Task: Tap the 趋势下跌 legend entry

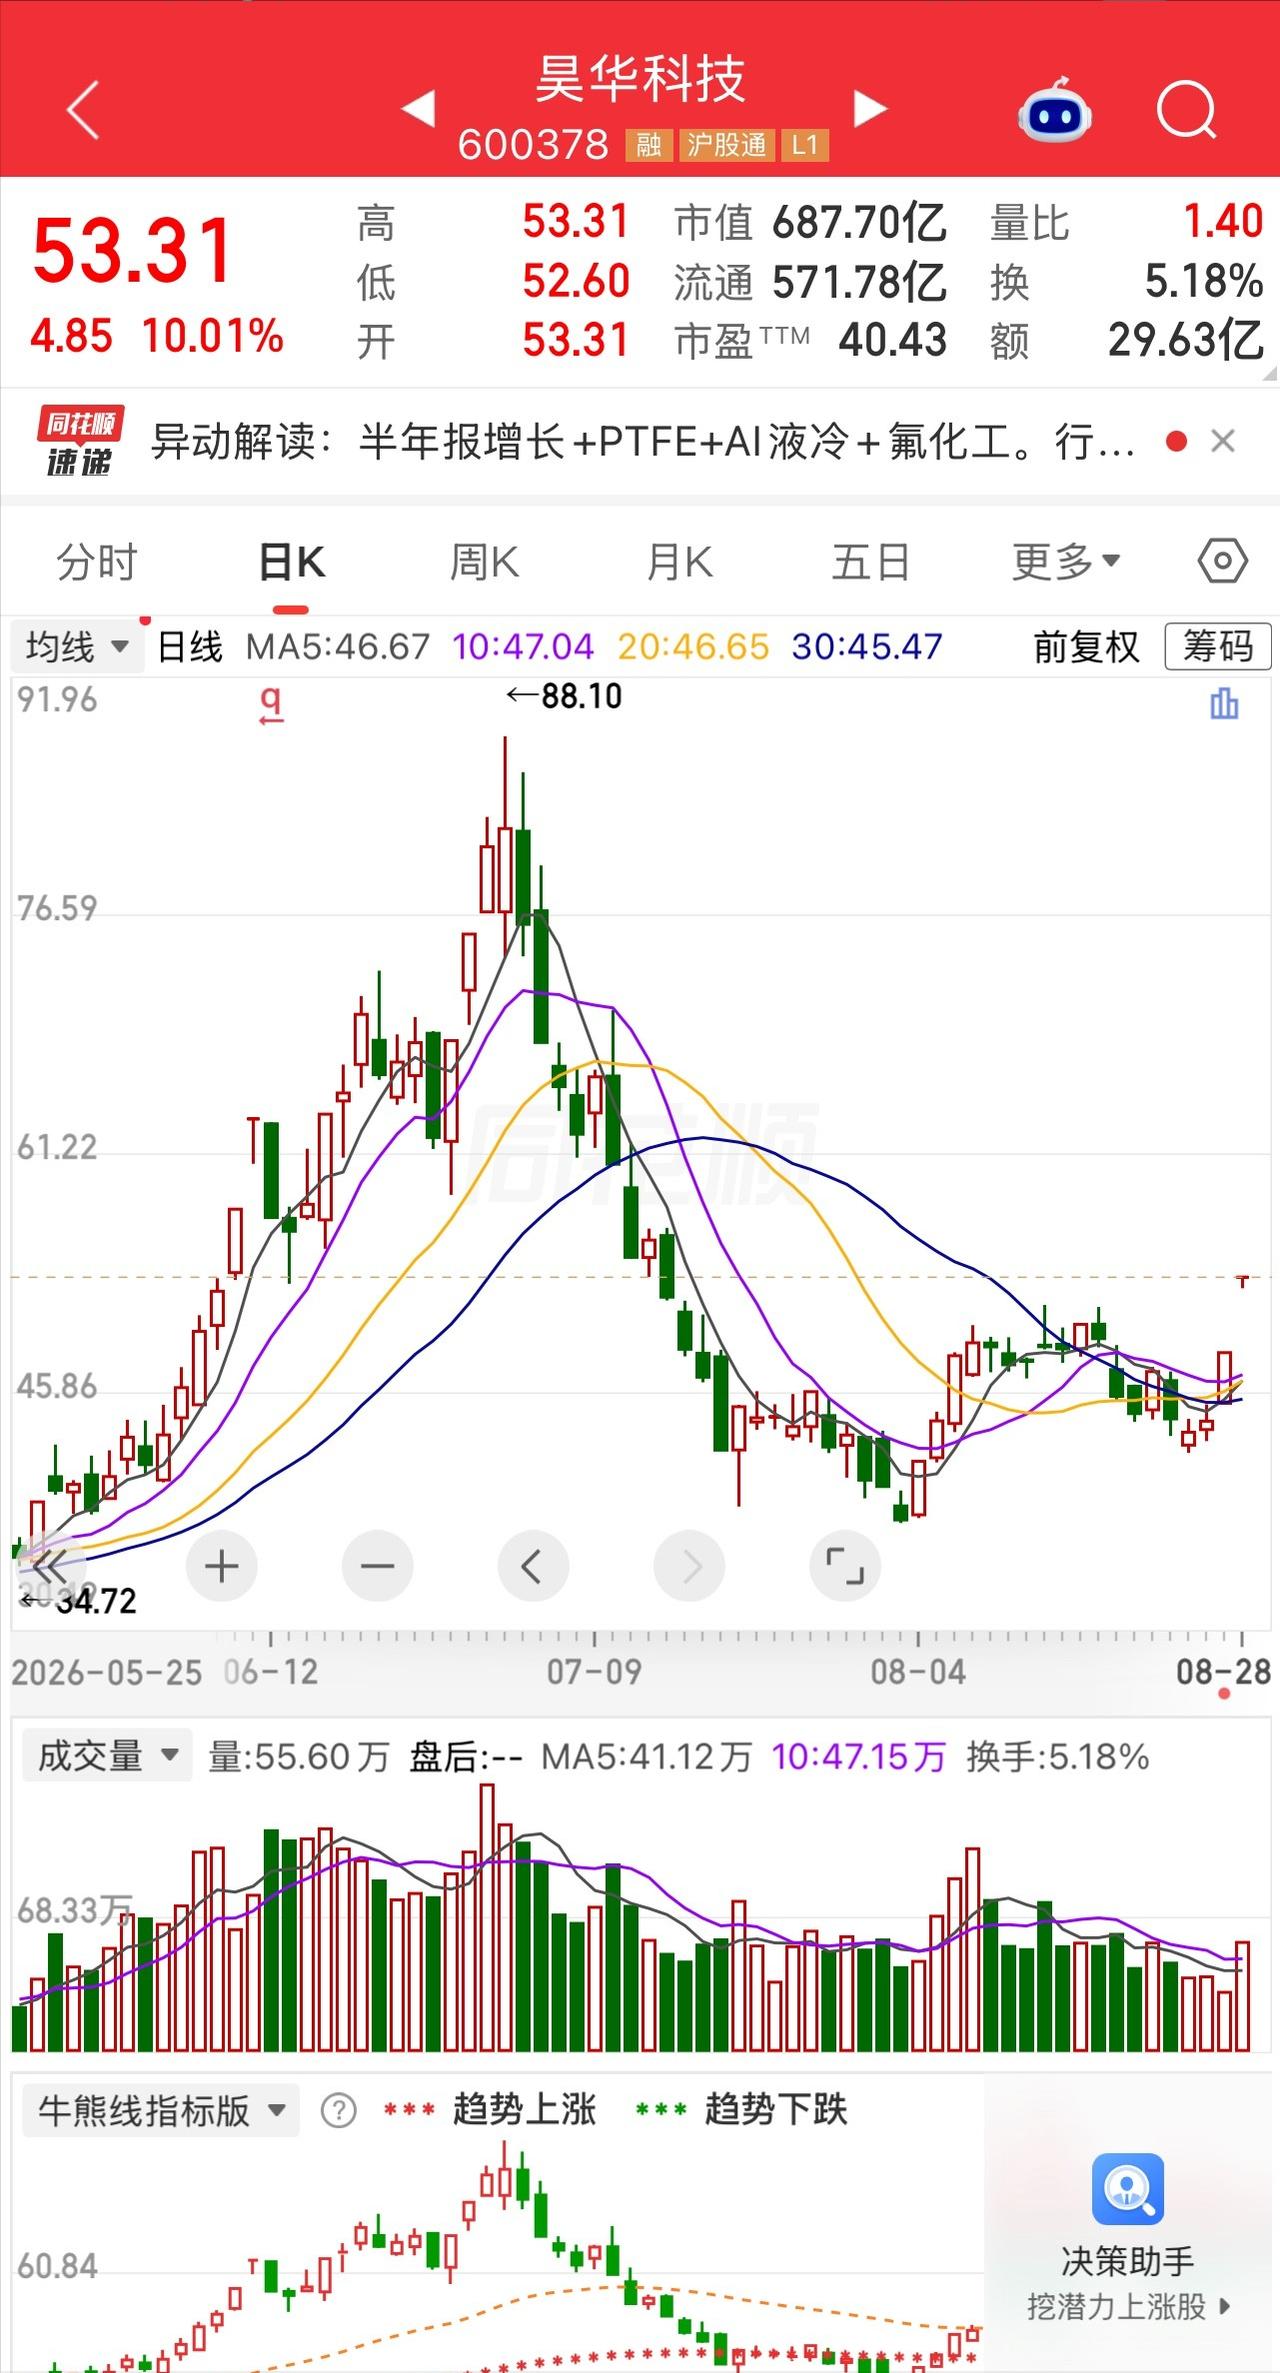Action: [x=741, y=2109]
